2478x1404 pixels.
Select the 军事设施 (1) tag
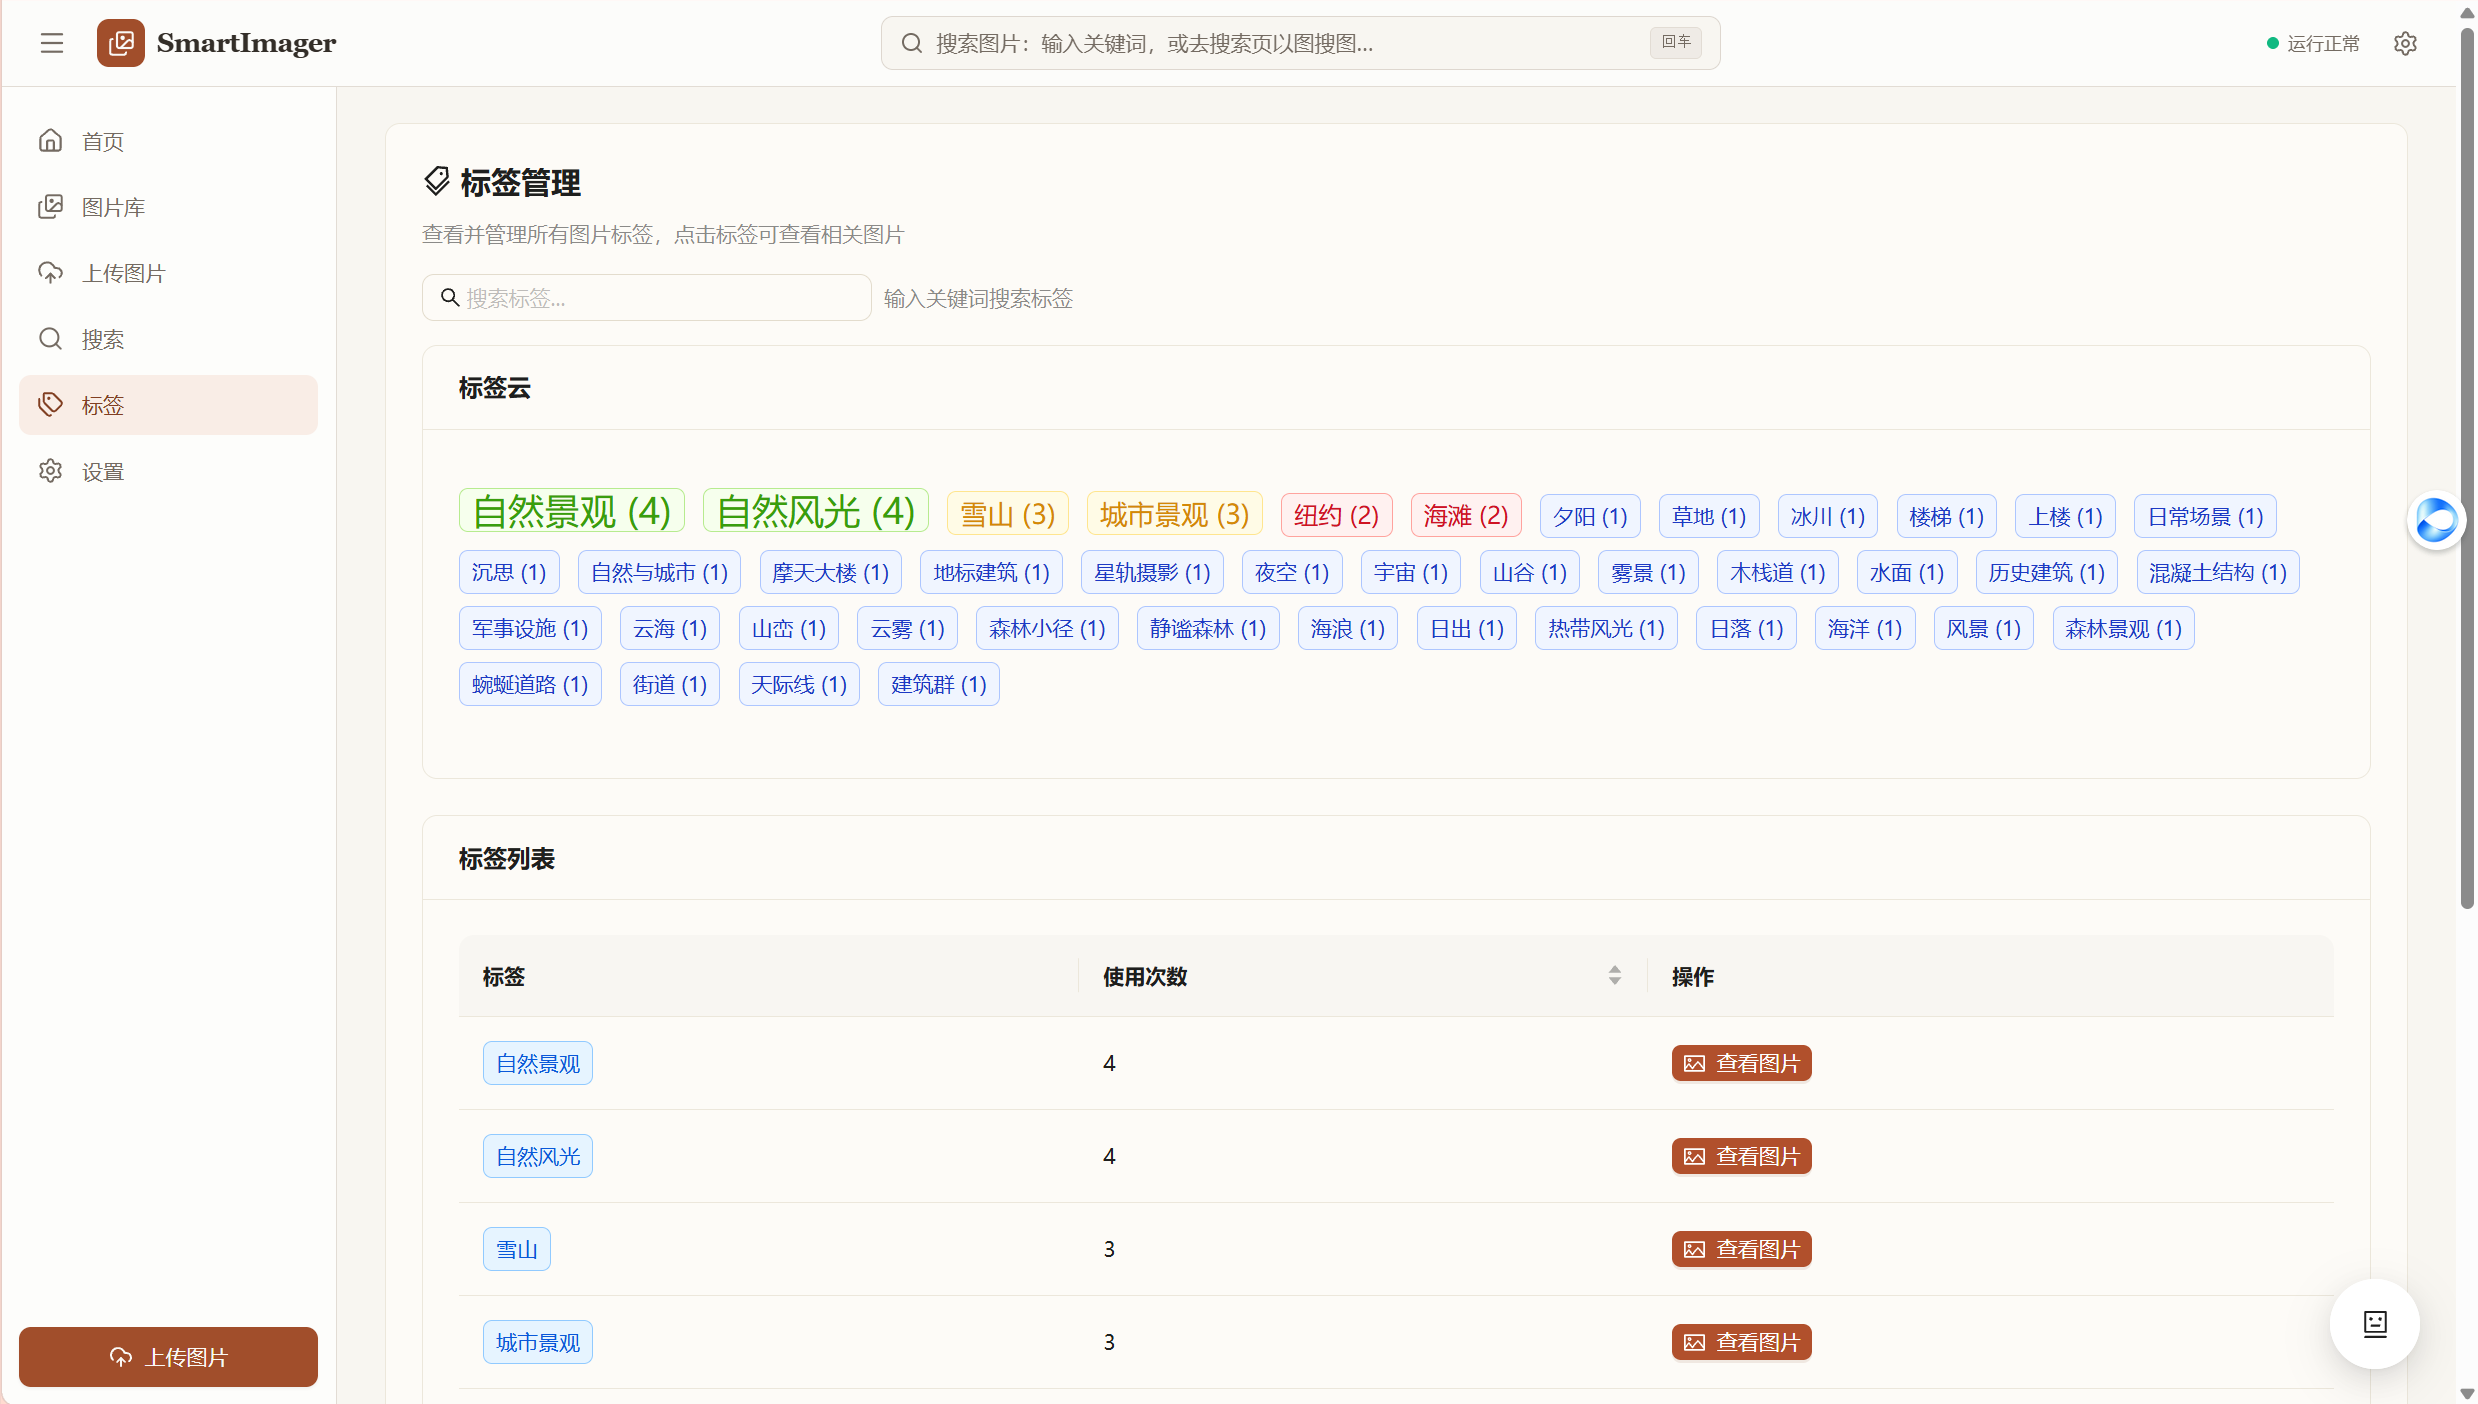tap(530, 628)
